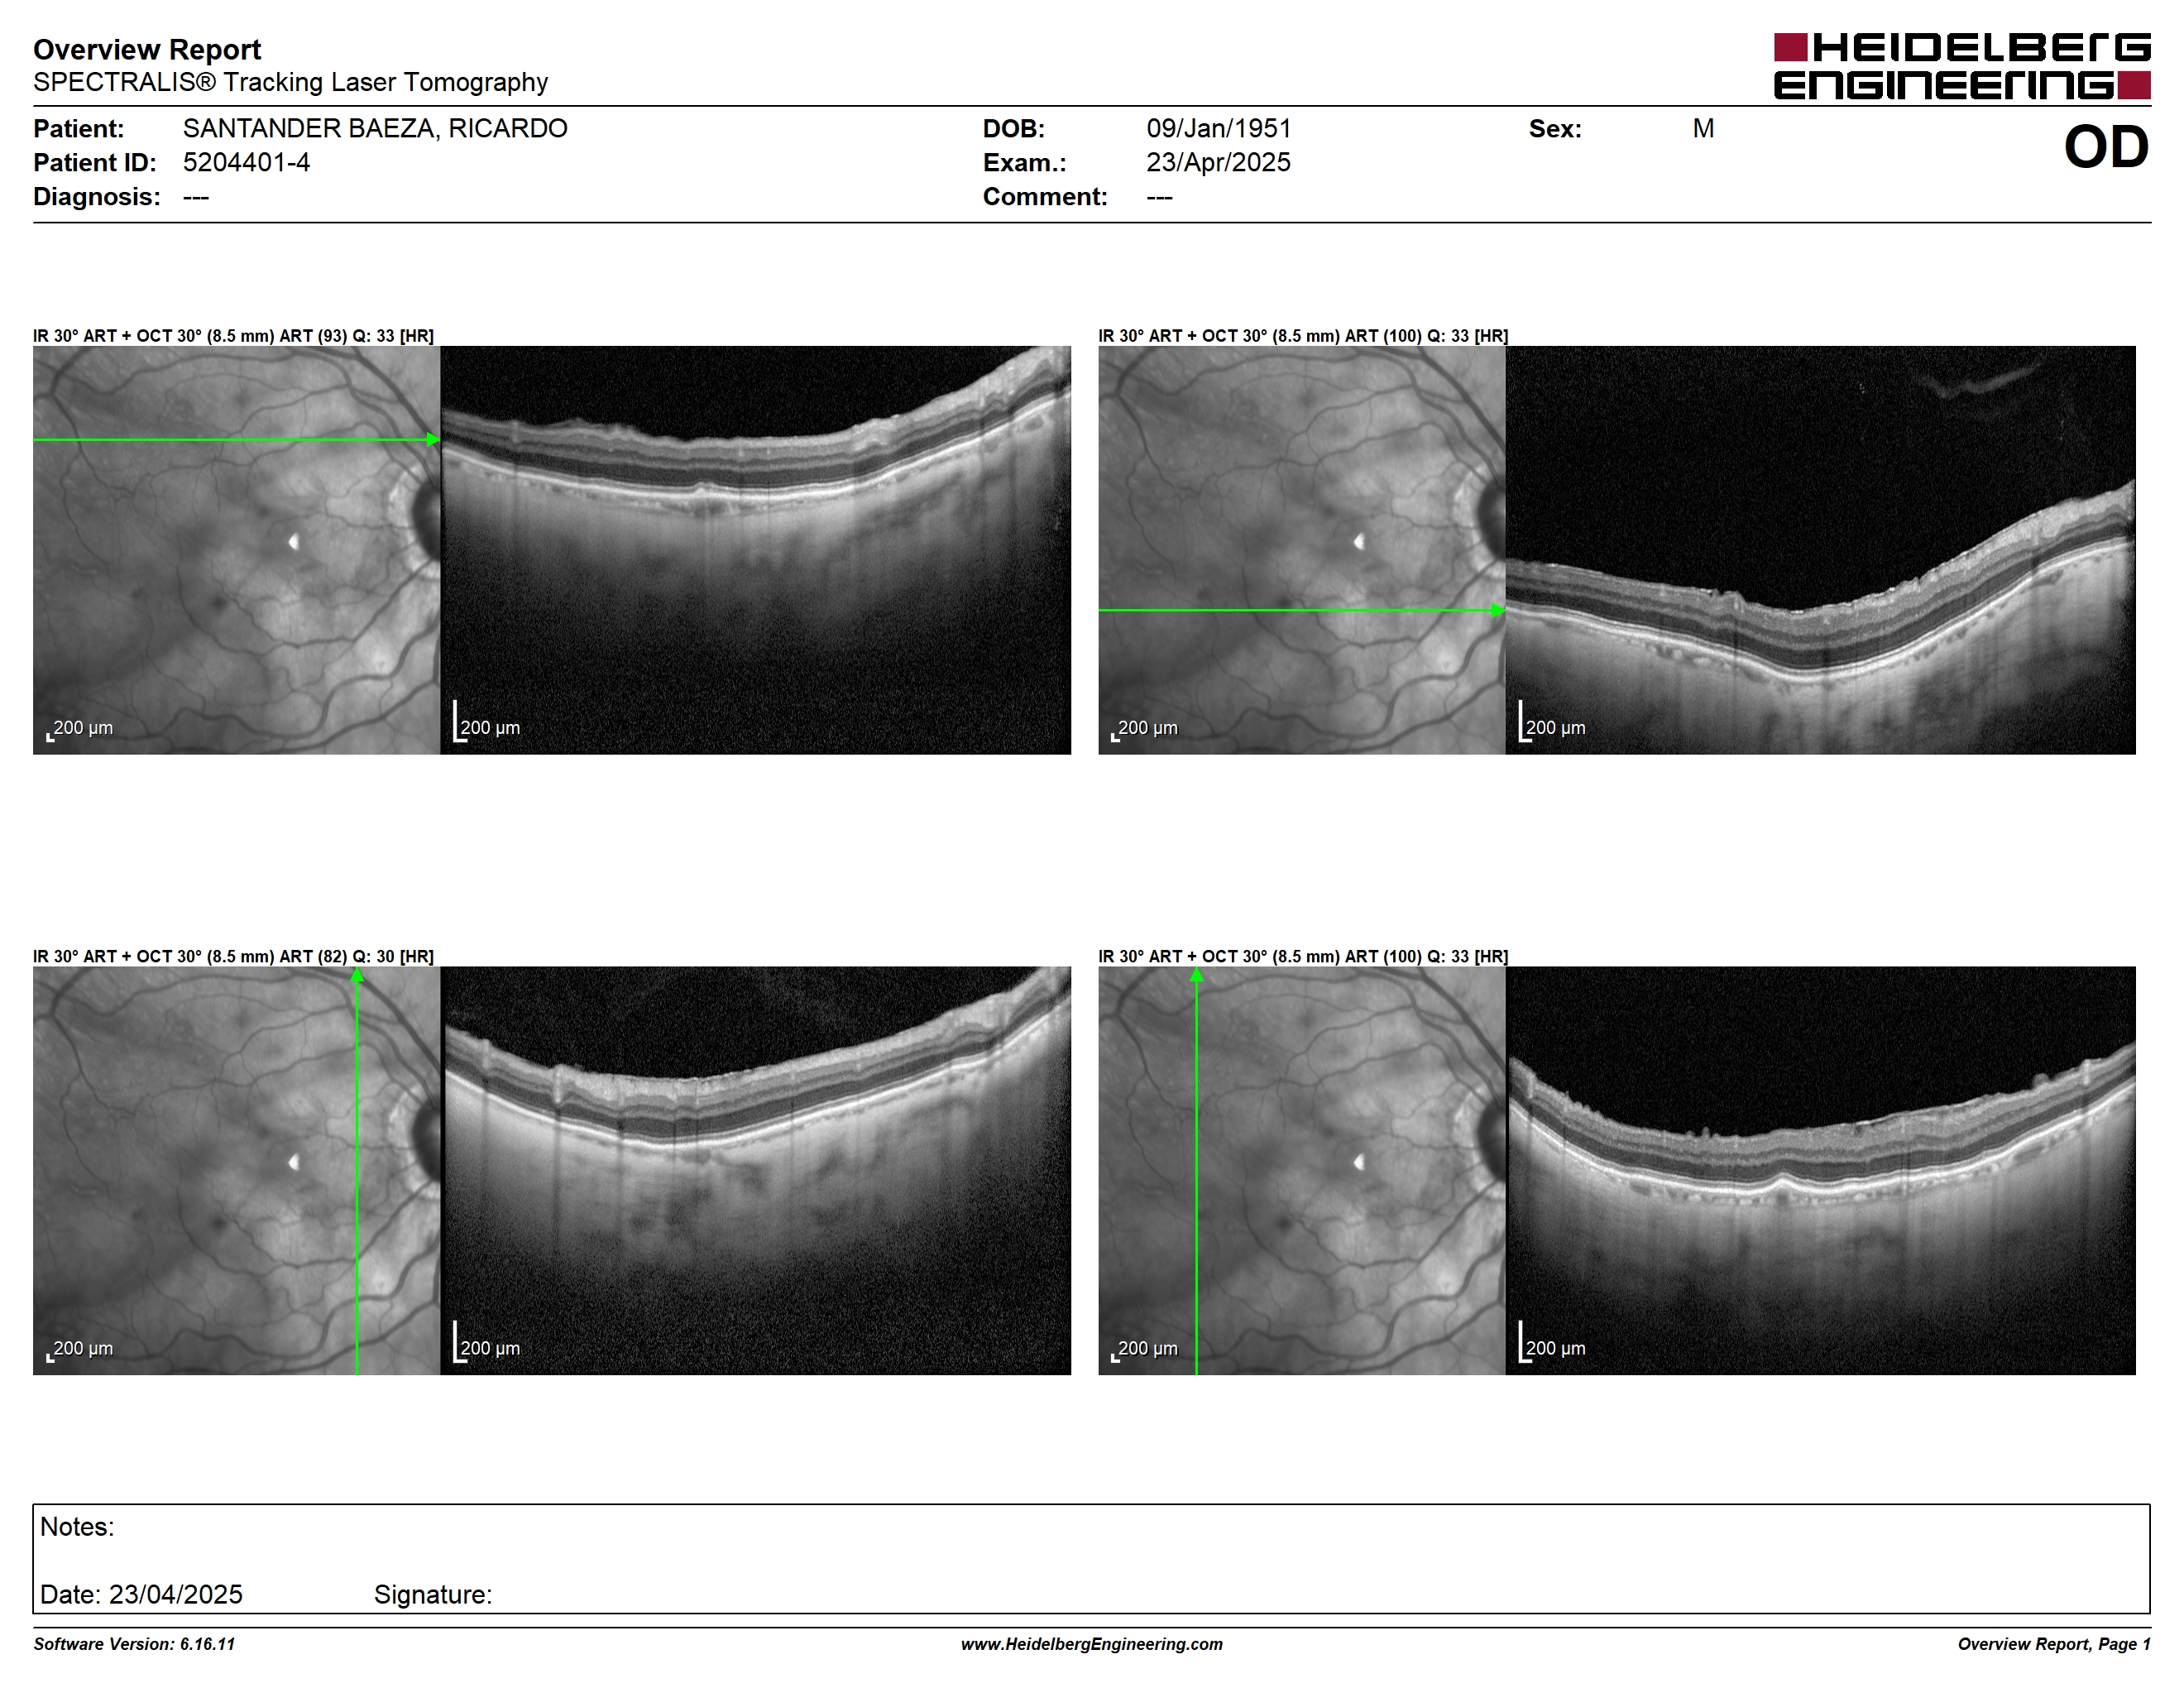Click the Overview Report title

tap(147, 49)
